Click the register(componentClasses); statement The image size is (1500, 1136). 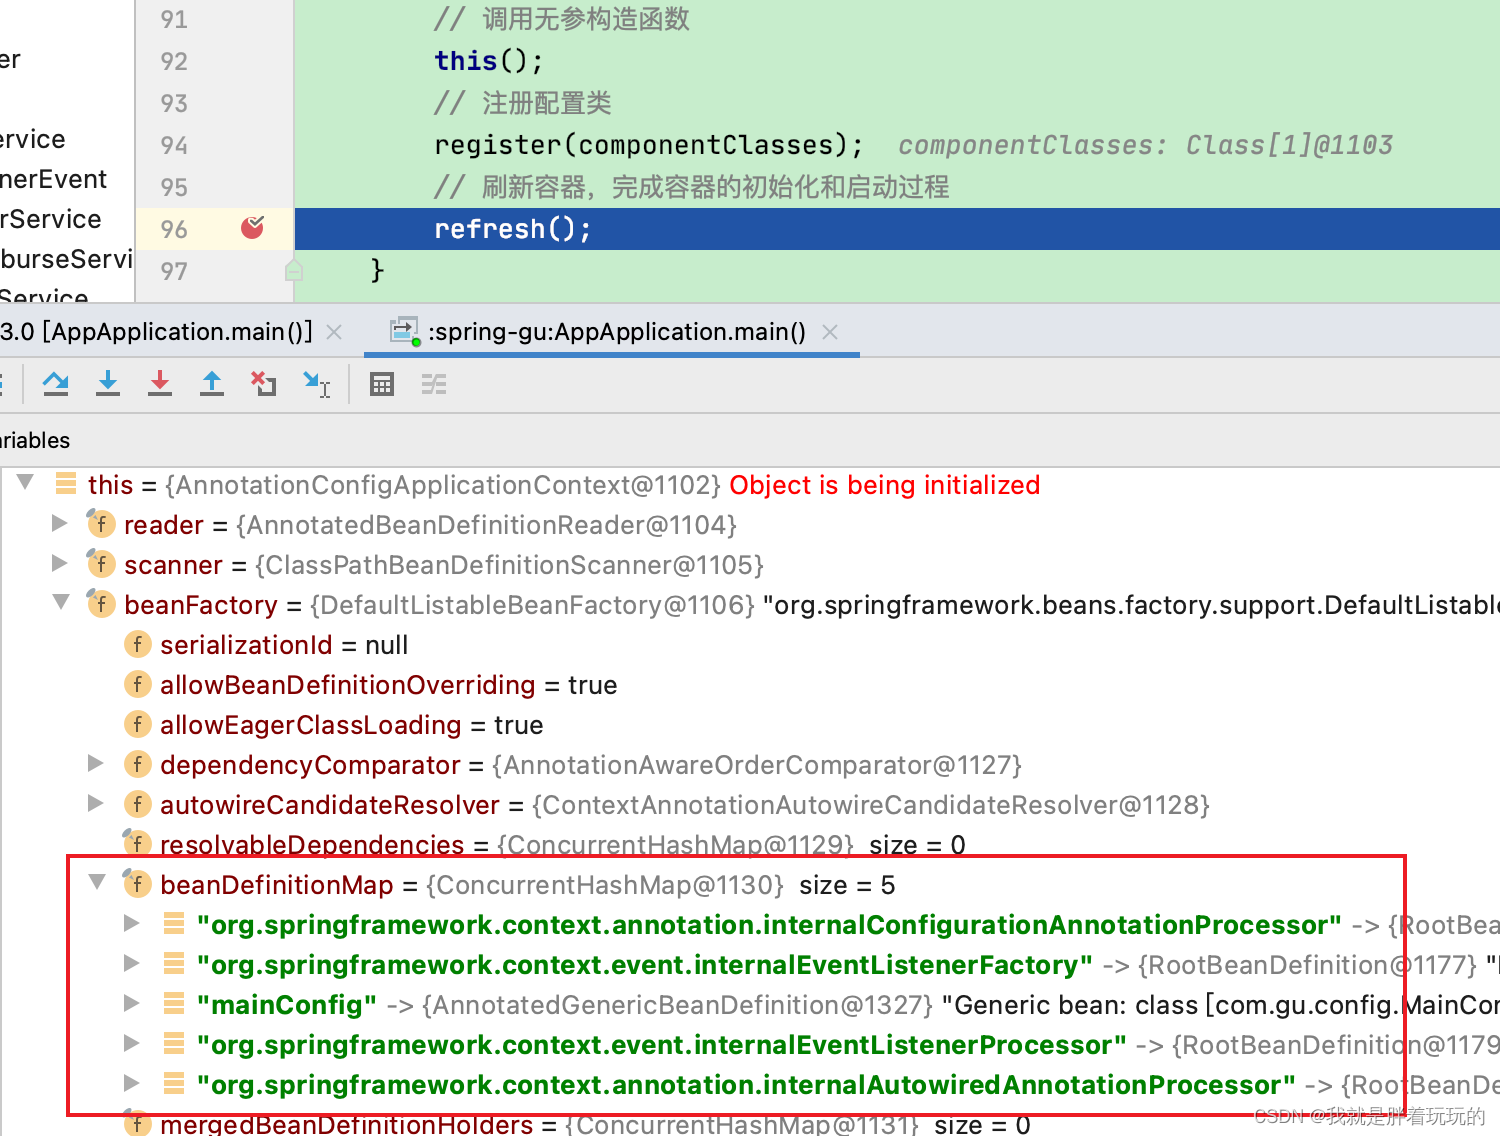coord(649,145)
